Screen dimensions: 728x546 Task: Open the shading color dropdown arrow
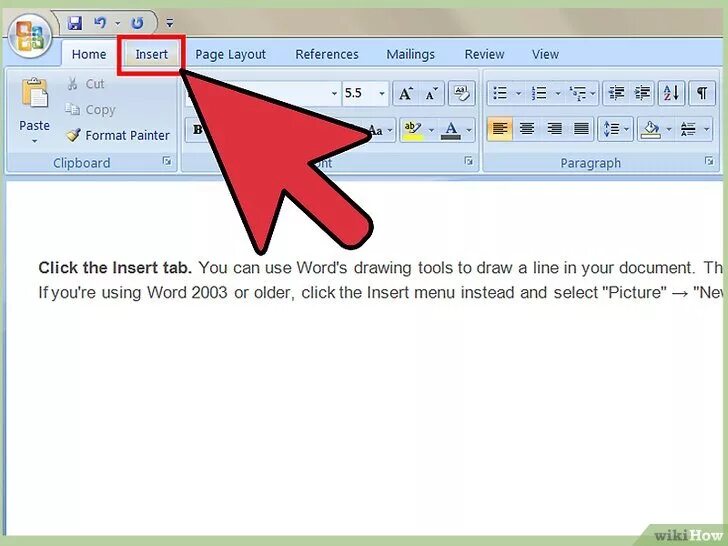pyautogui.click(x=669, y=130)
